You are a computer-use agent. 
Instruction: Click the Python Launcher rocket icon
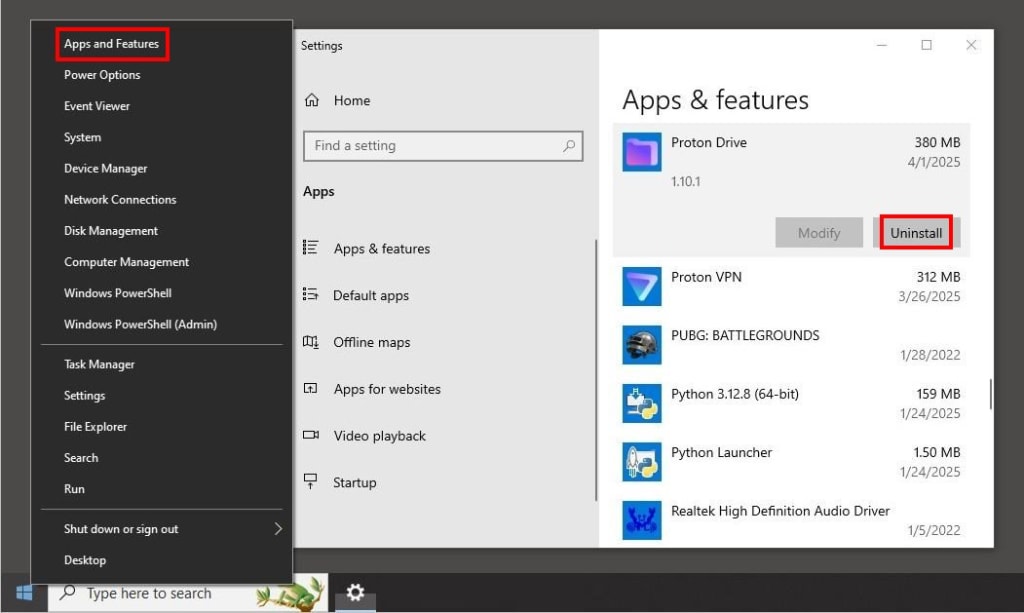[641, 462]
